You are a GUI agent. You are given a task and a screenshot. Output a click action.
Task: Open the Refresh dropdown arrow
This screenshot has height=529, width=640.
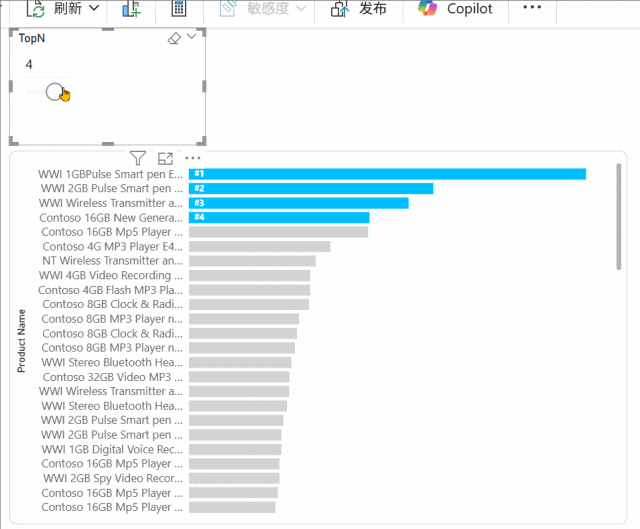click(x=94, y=8)
